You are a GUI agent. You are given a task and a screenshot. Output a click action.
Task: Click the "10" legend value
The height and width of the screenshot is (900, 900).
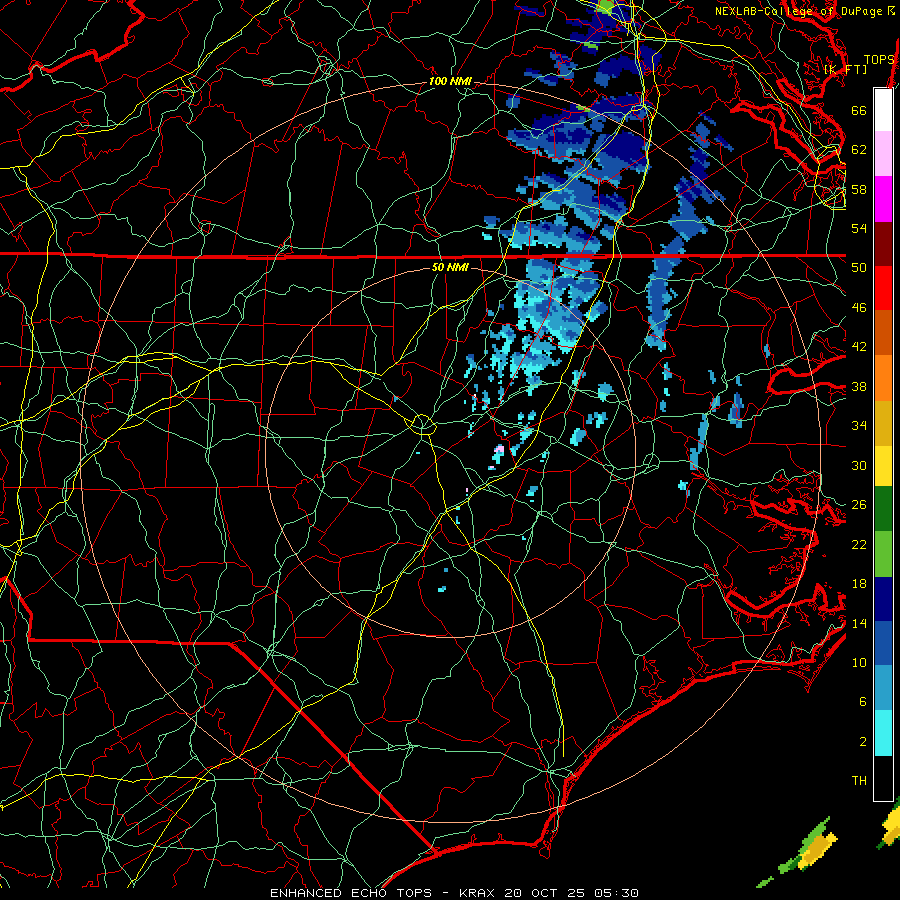(859, 662)
